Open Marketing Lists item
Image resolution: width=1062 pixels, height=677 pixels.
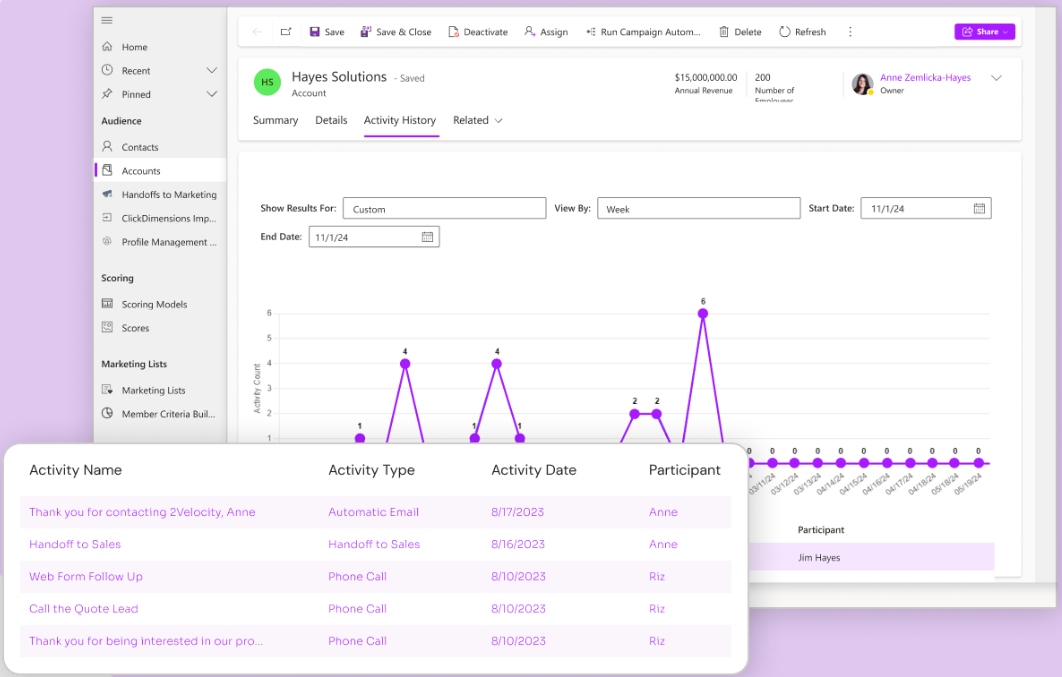point(153,390)
